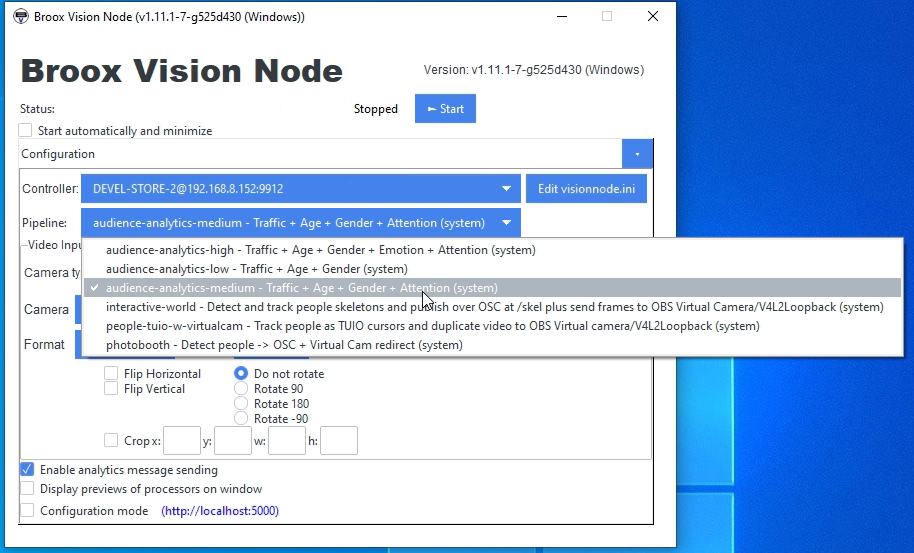Screen dimensions: 914x553
Task: Click the Stopped status text
Action: pyautogui.click(x=376, y=109)
